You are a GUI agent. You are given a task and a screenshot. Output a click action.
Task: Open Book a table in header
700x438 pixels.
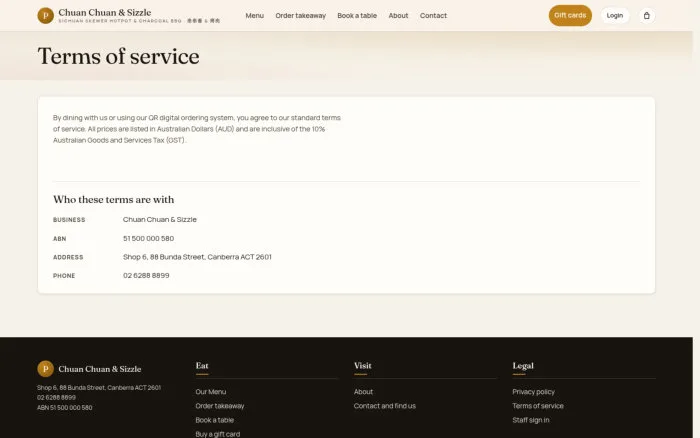(357, 16)
